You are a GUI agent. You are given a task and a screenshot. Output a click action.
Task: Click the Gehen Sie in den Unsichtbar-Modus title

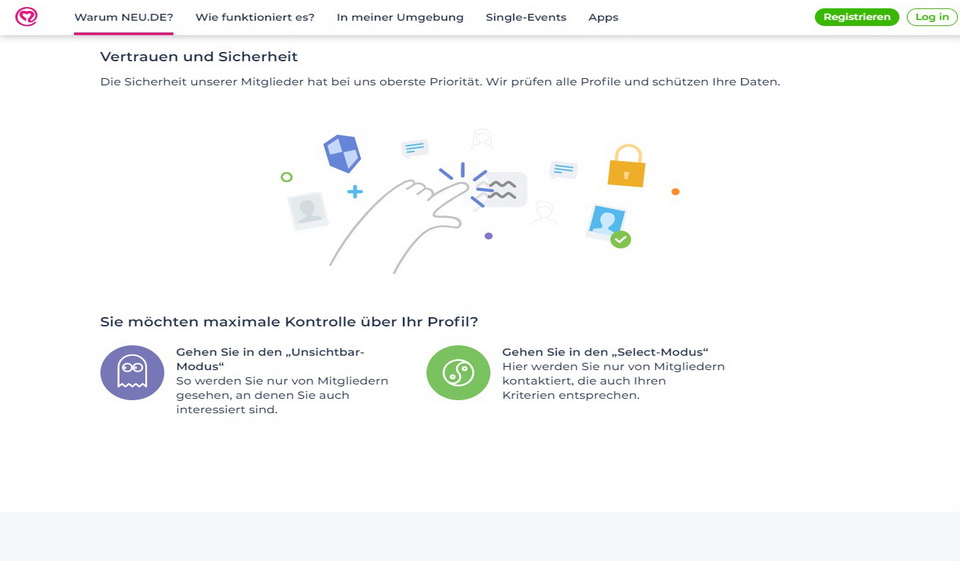coord(270,359)
